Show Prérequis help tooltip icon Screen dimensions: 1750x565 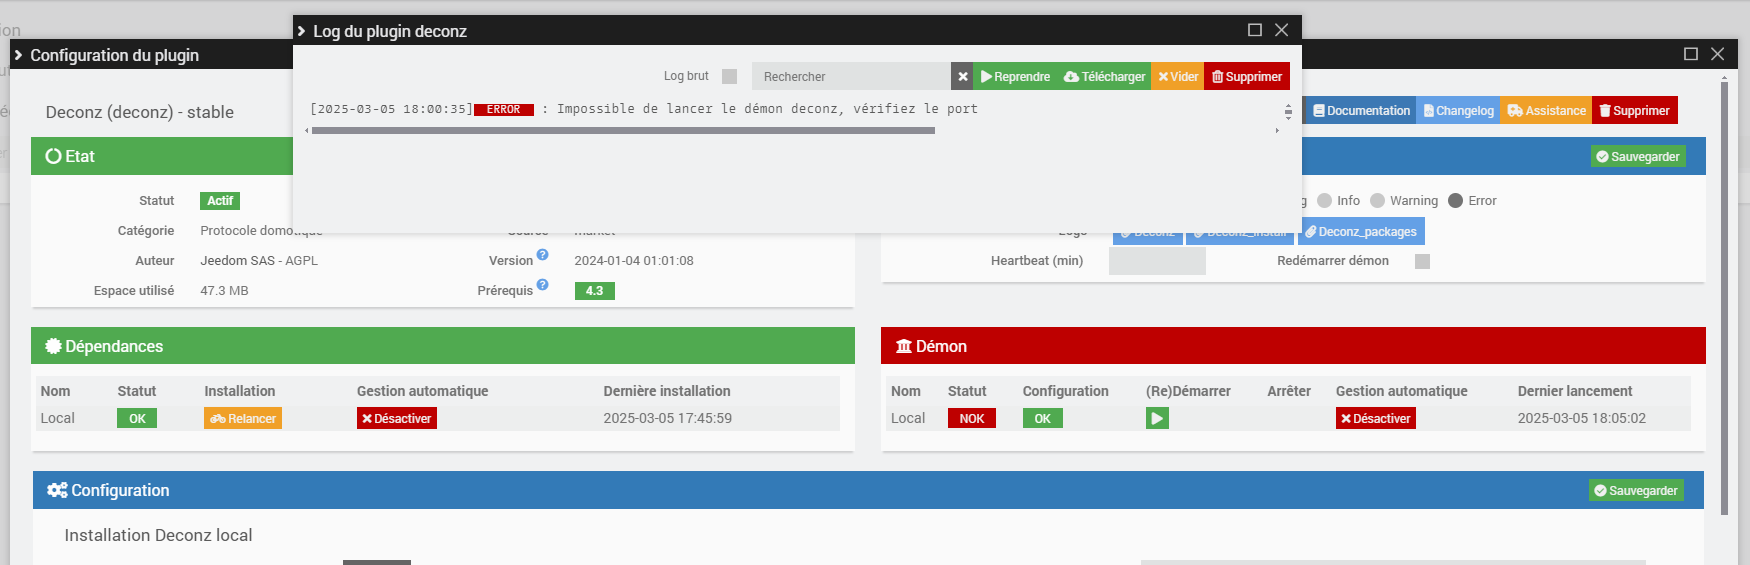[x=542, y=284]
